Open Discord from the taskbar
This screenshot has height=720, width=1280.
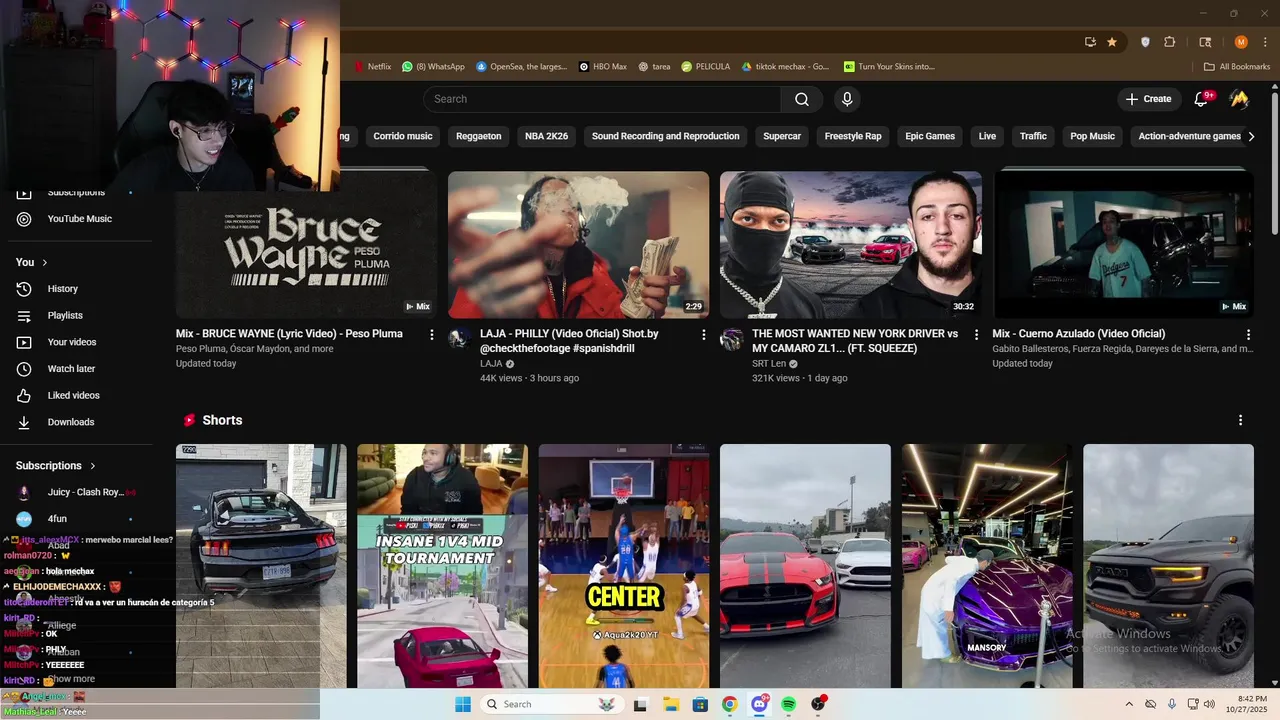[x=759, y=704]
